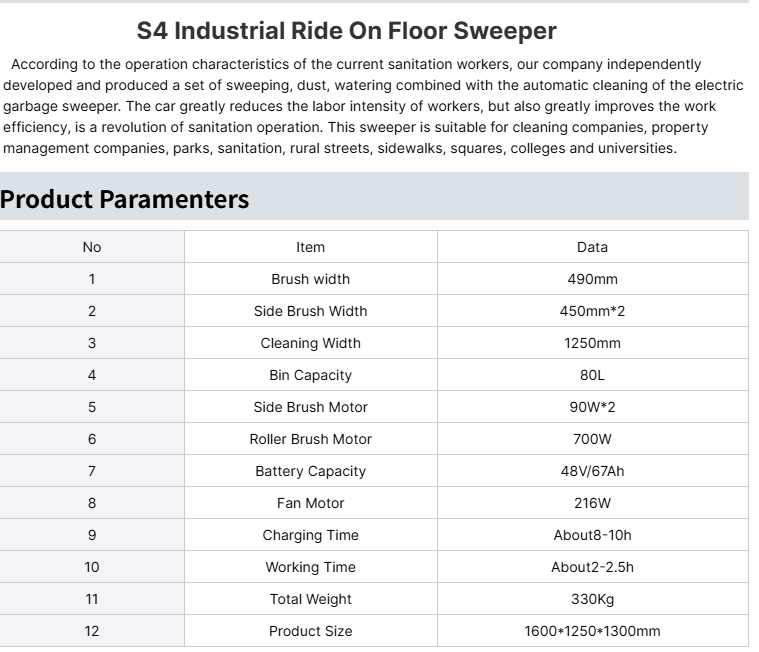
Task: Click the 'Charging Time' item cell
Action: [311, 535]
